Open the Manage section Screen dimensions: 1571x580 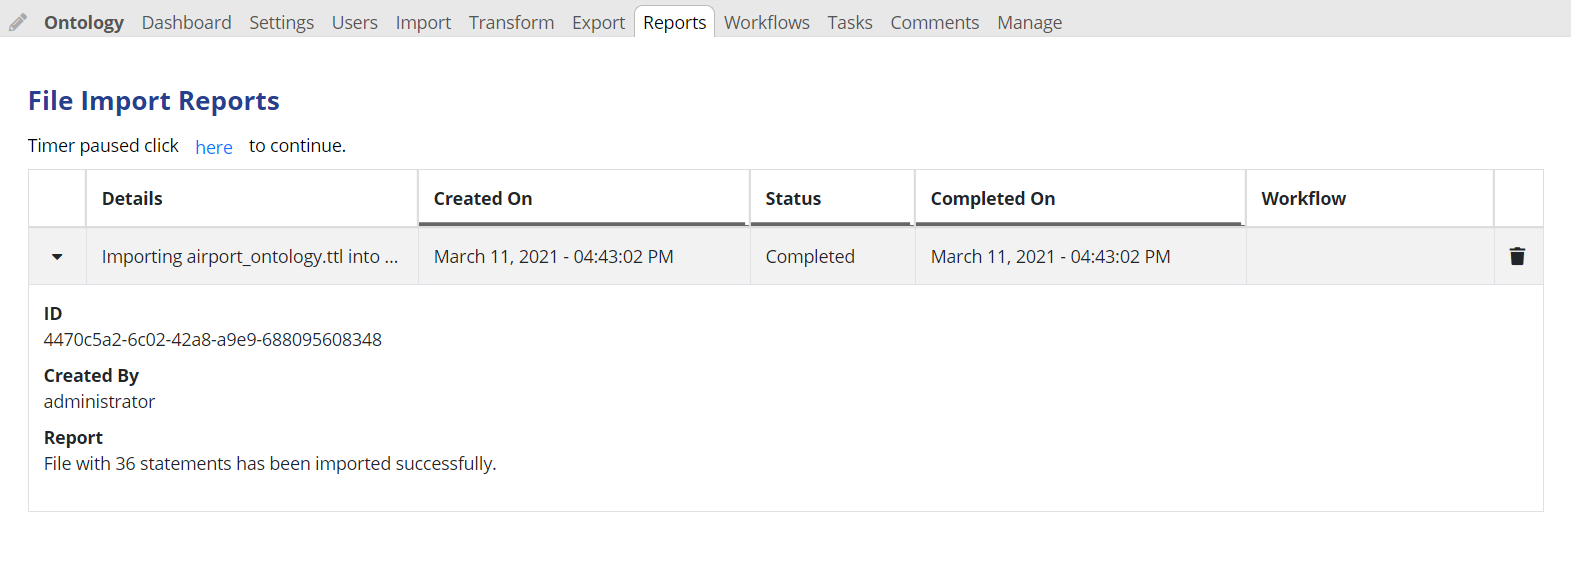coord(1029,21)
